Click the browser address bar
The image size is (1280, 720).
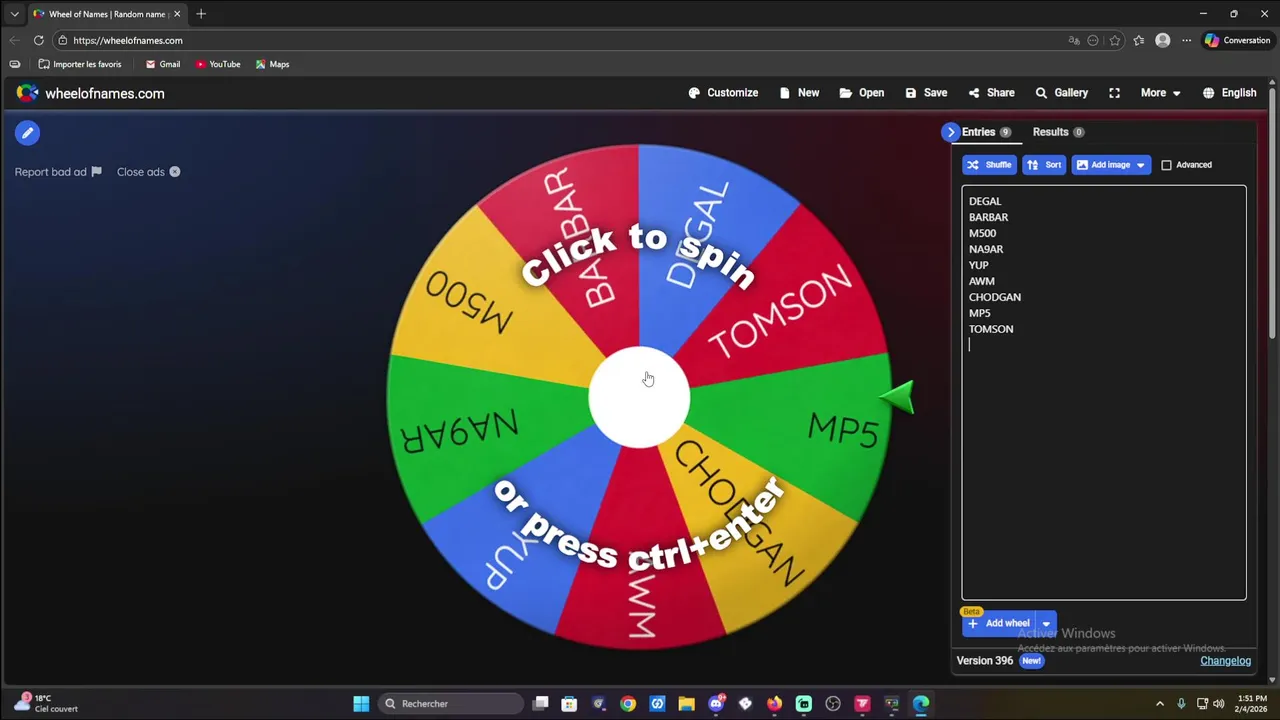[x=560, y=40]
